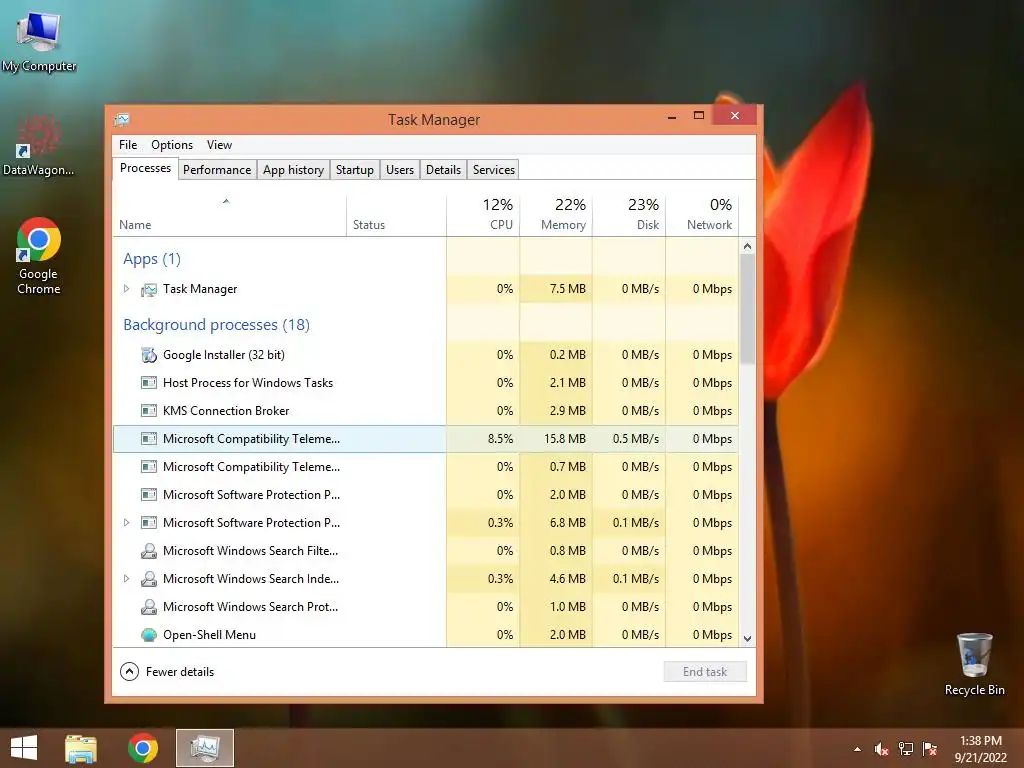Show hidden system tray icons arrow
The width and height of the screenshot is (1024, 768).
pyautogui.click(x=857, y=749)
